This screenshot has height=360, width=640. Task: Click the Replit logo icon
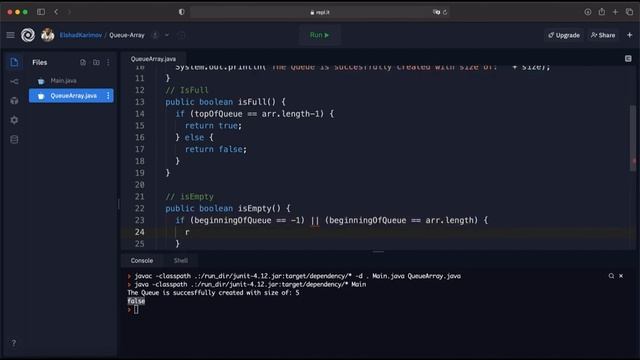pos(28,35)
